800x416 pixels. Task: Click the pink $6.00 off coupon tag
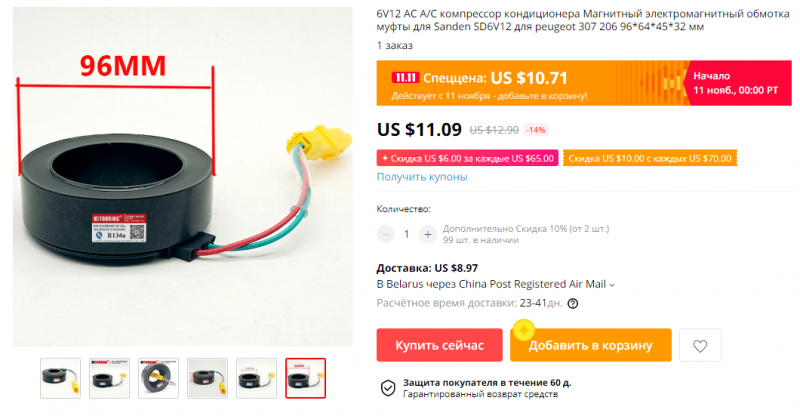tap(467, 158)
